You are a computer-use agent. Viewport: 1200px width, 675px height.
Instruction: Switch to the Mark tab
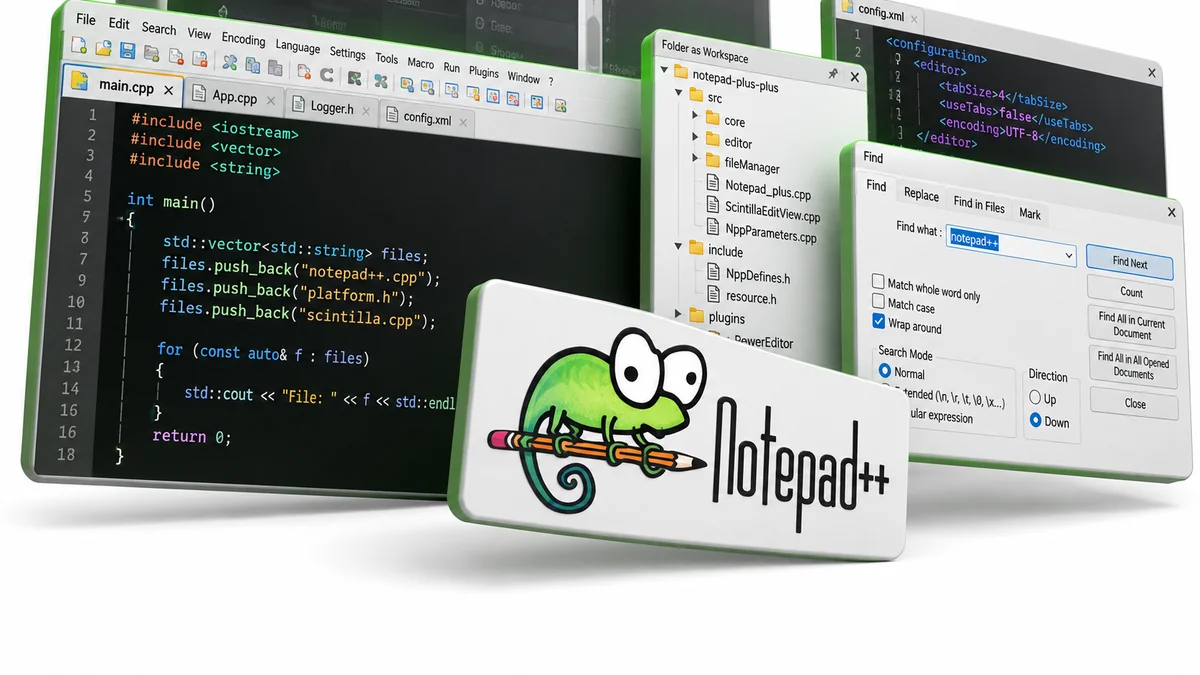coord(1030,214)
